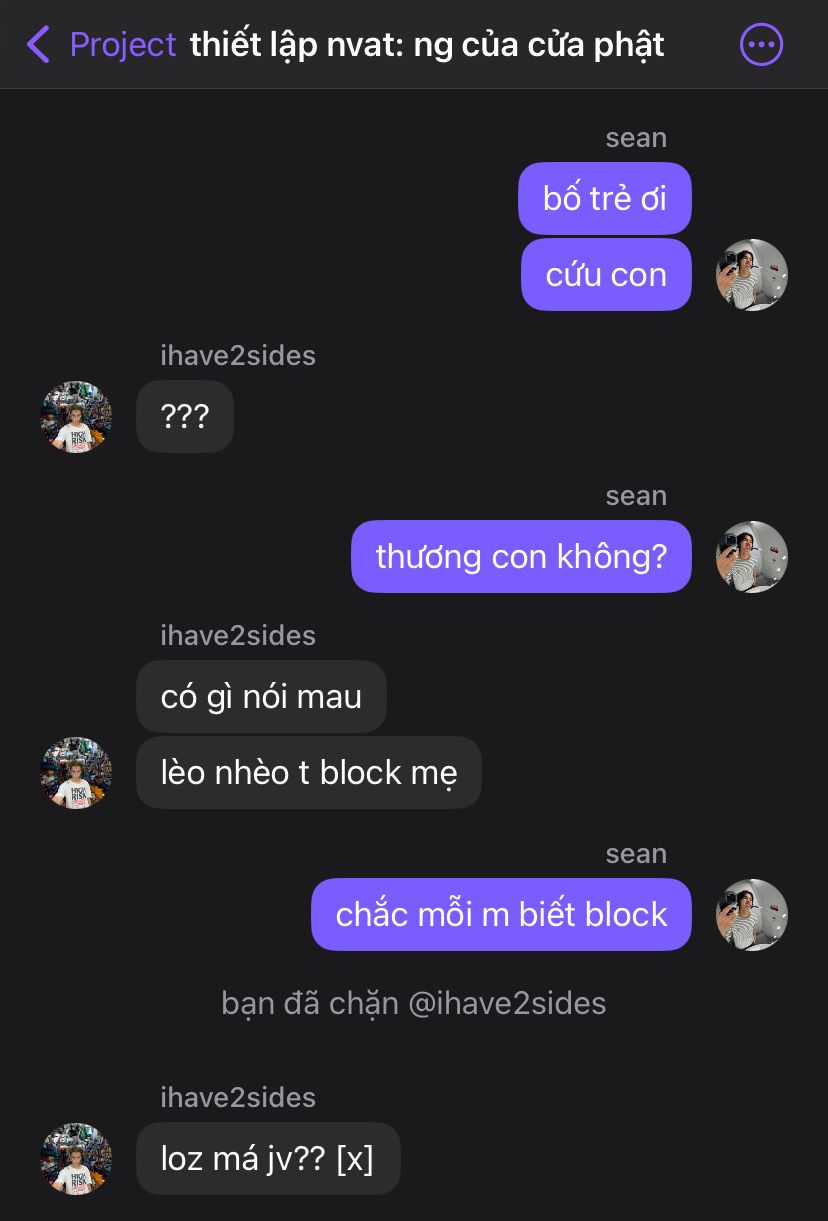
Task: Select the "???" message bubble
Action: (x=185, y=416)
